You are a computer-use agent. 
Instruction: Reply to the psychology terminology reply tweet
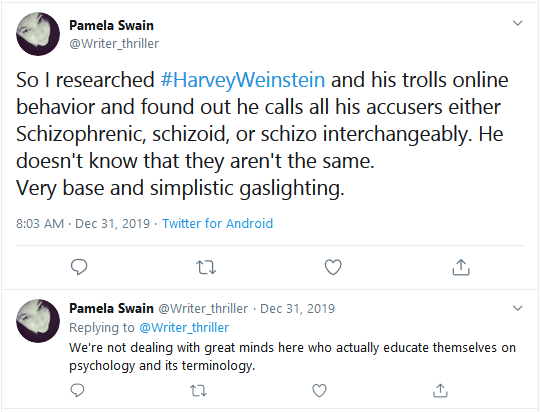point(77,391)
